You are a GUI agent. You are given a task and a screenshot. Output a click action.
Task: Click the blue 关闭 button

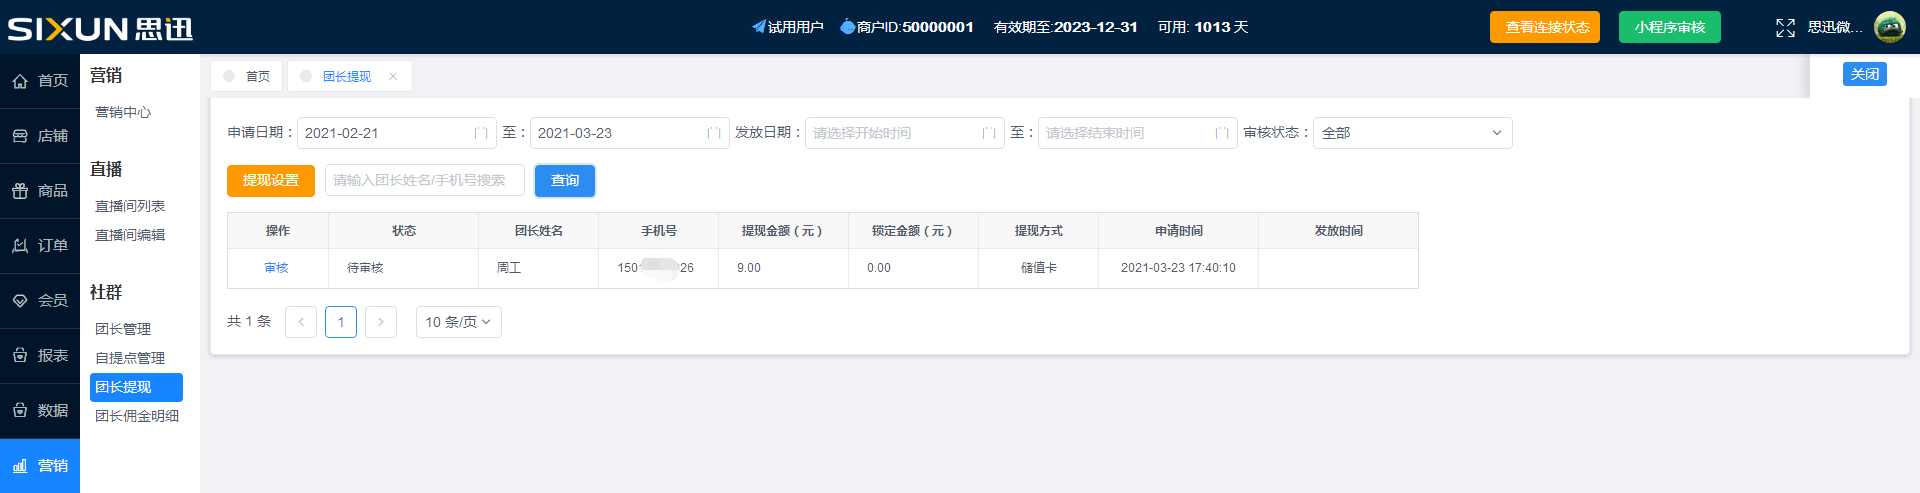click(1865, 74)
